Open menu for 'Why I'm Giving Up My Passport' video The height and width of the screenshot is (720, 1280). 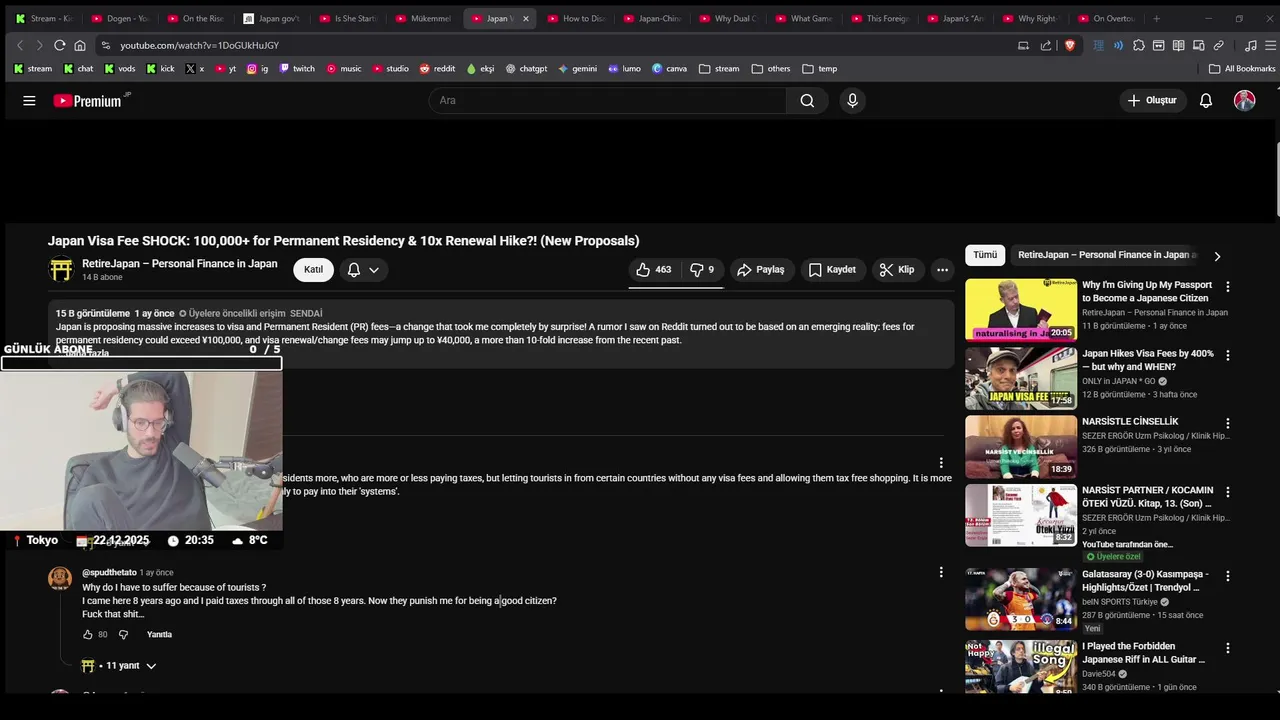[1228, 286]
